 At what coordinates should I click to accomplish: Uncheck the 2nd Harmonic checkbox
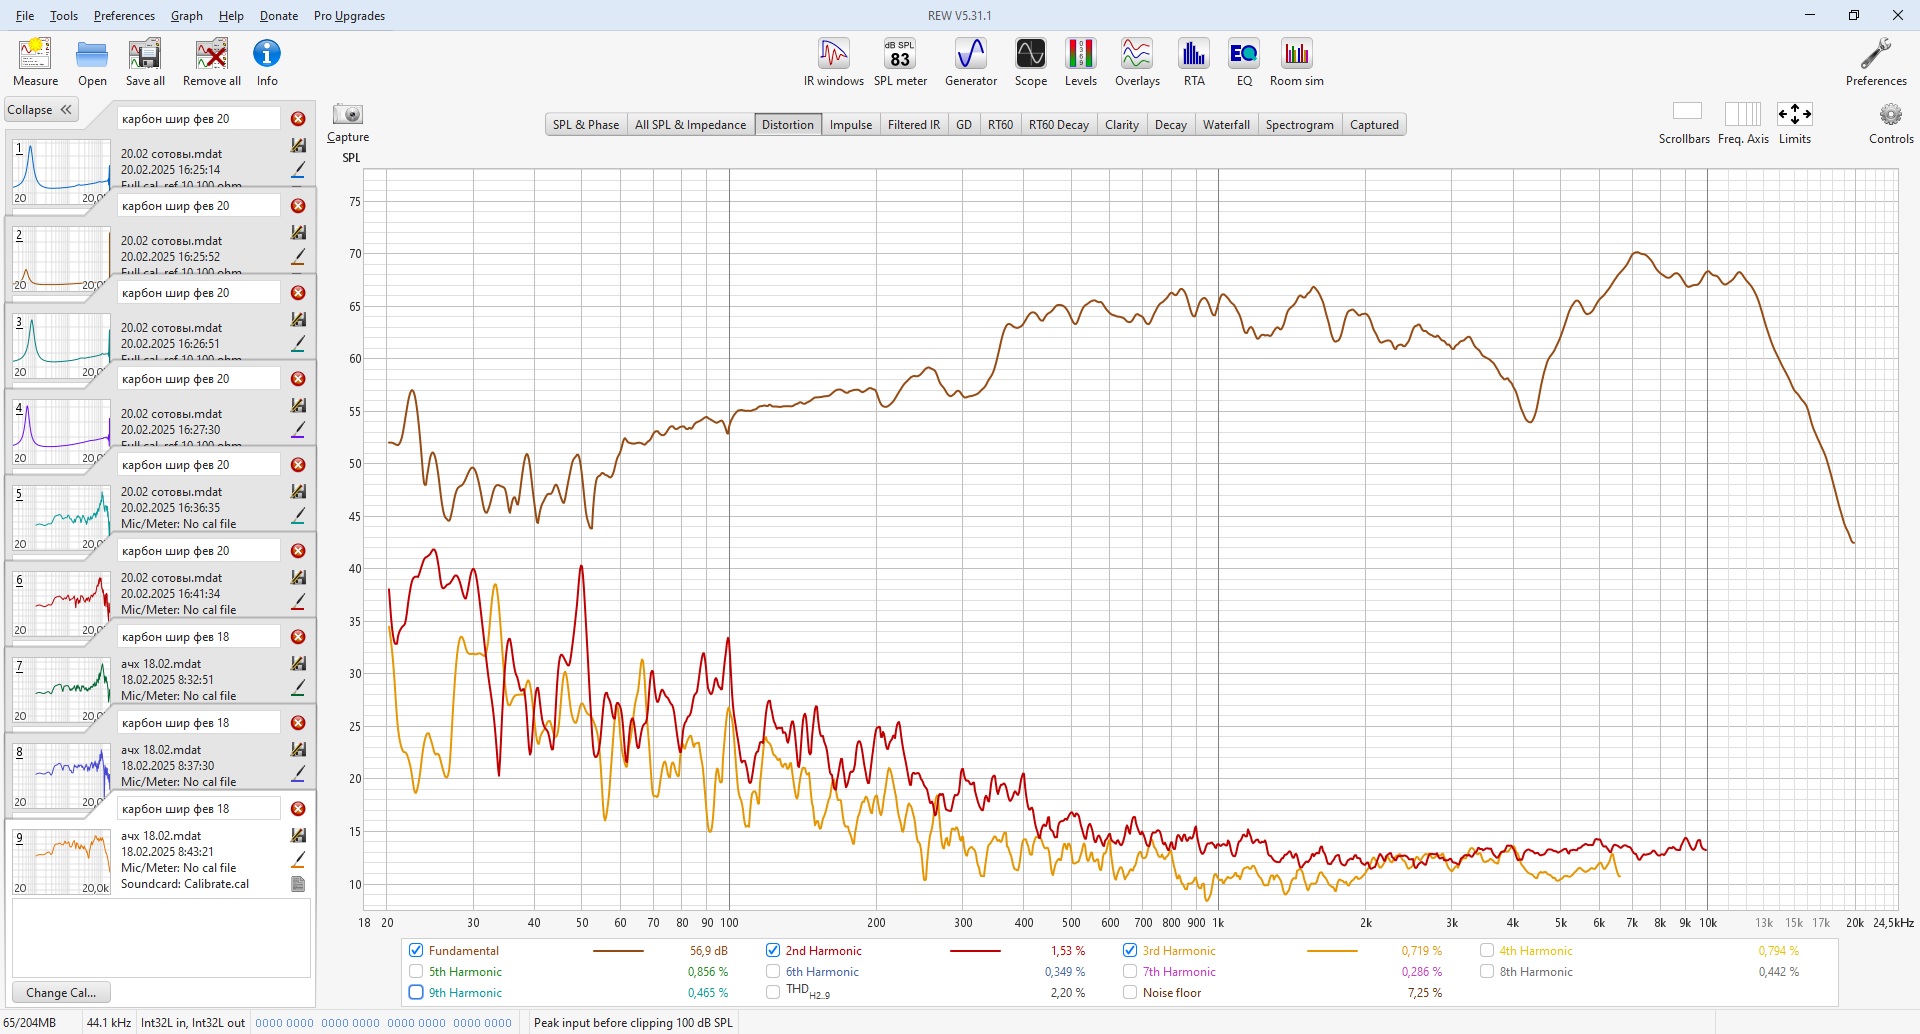pyautogui.click(x=773, y=951)
